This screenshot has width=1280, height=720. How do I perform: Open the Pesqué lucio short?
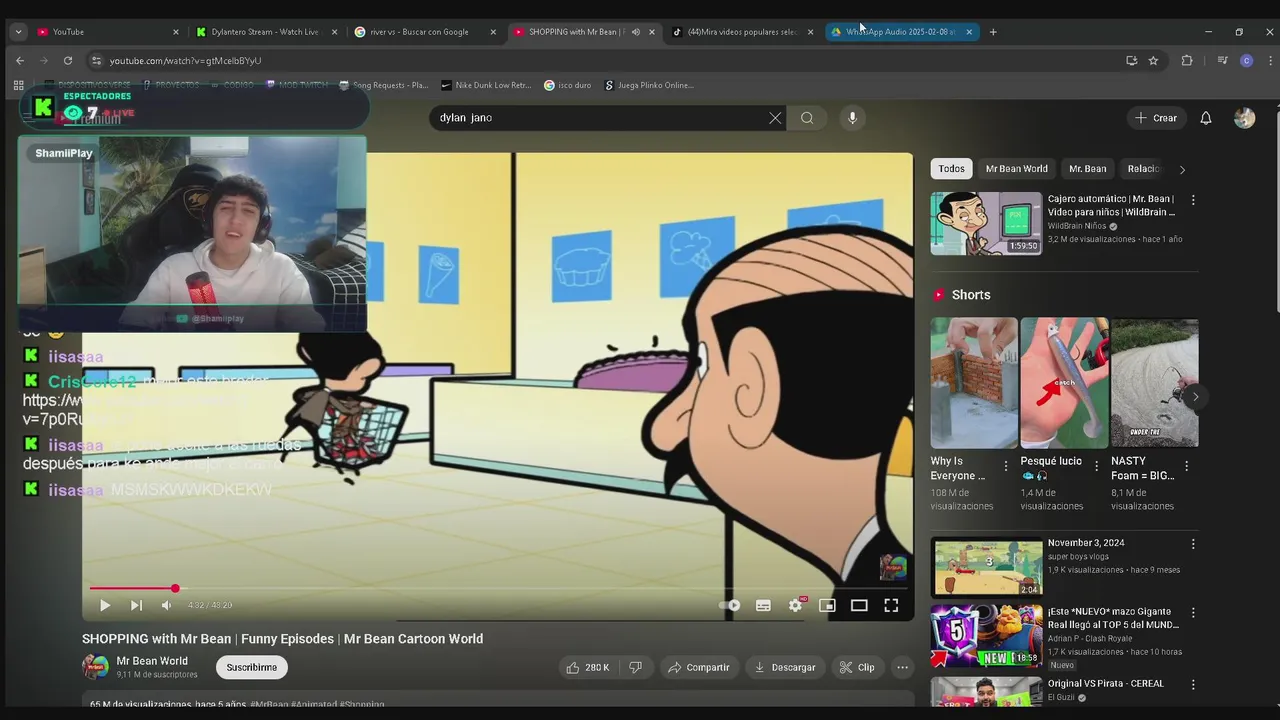[x=1064, y=383]
